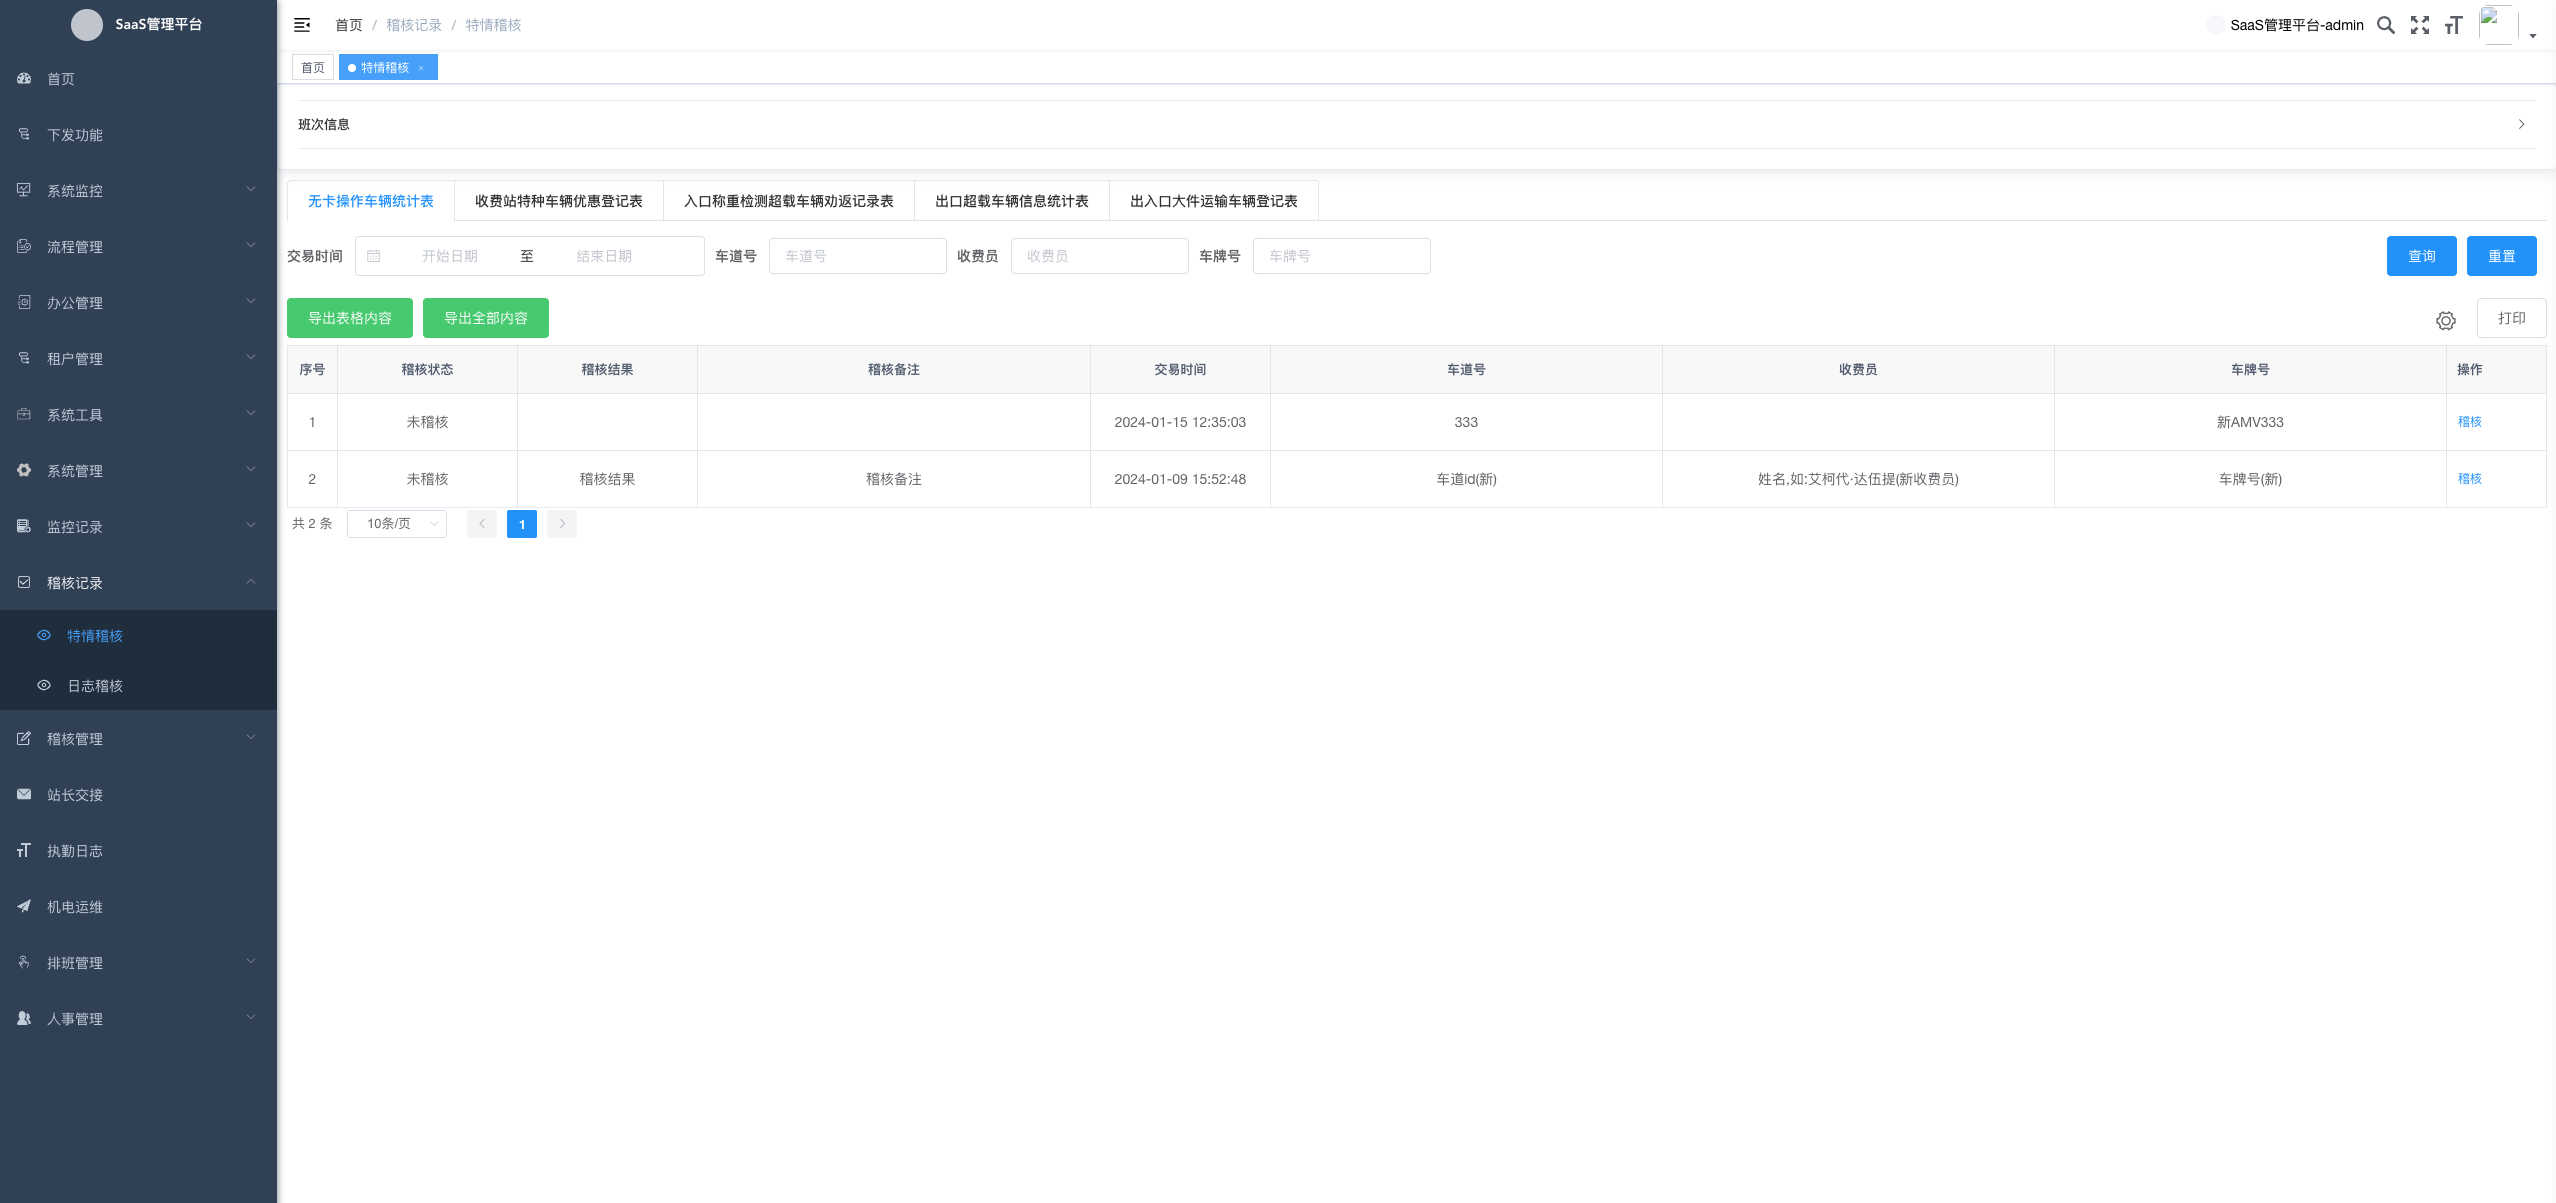Close the 特情稽核 page tag
Viewport: 2556px width, 1203px height.
pos(421,68)
